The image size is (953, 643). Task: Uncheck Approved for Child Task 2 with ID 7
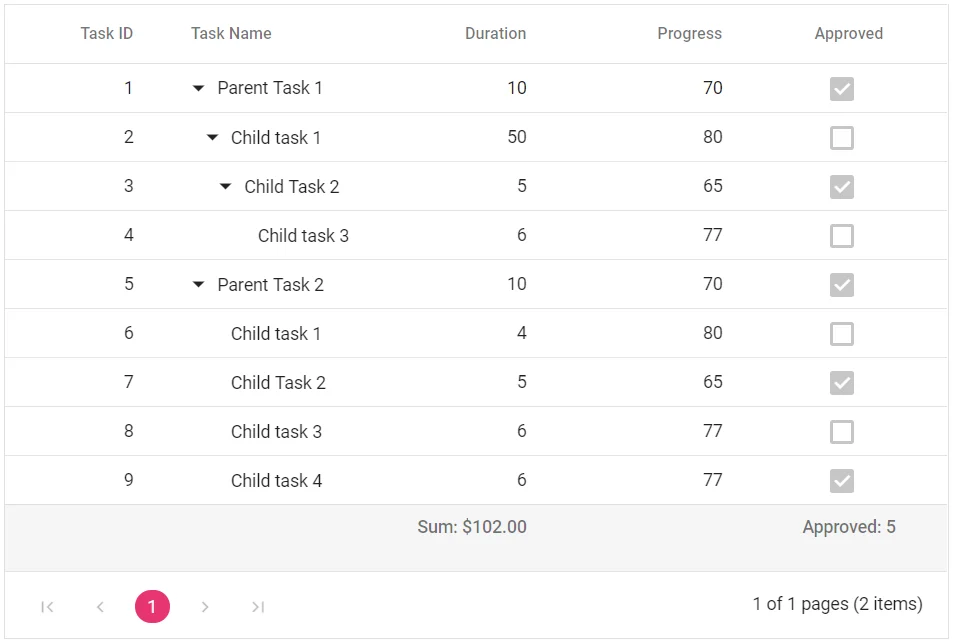[x=841, y=382]
